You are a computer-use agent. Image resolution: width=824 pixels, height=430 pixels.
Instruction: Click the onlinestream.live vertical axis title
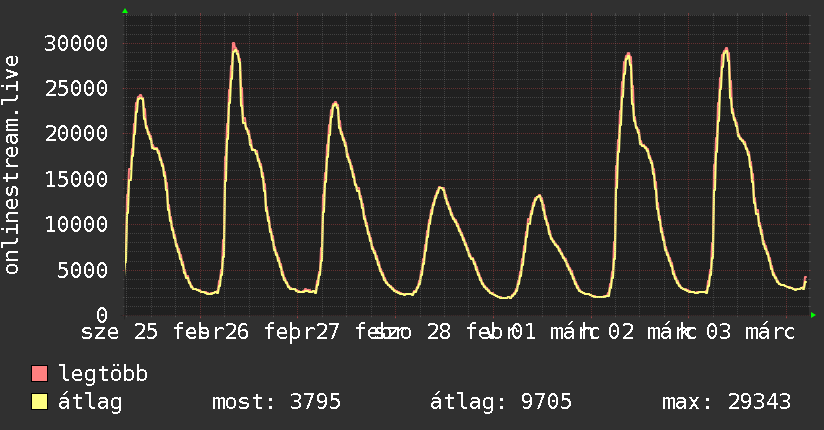click(x=12, y=165)
